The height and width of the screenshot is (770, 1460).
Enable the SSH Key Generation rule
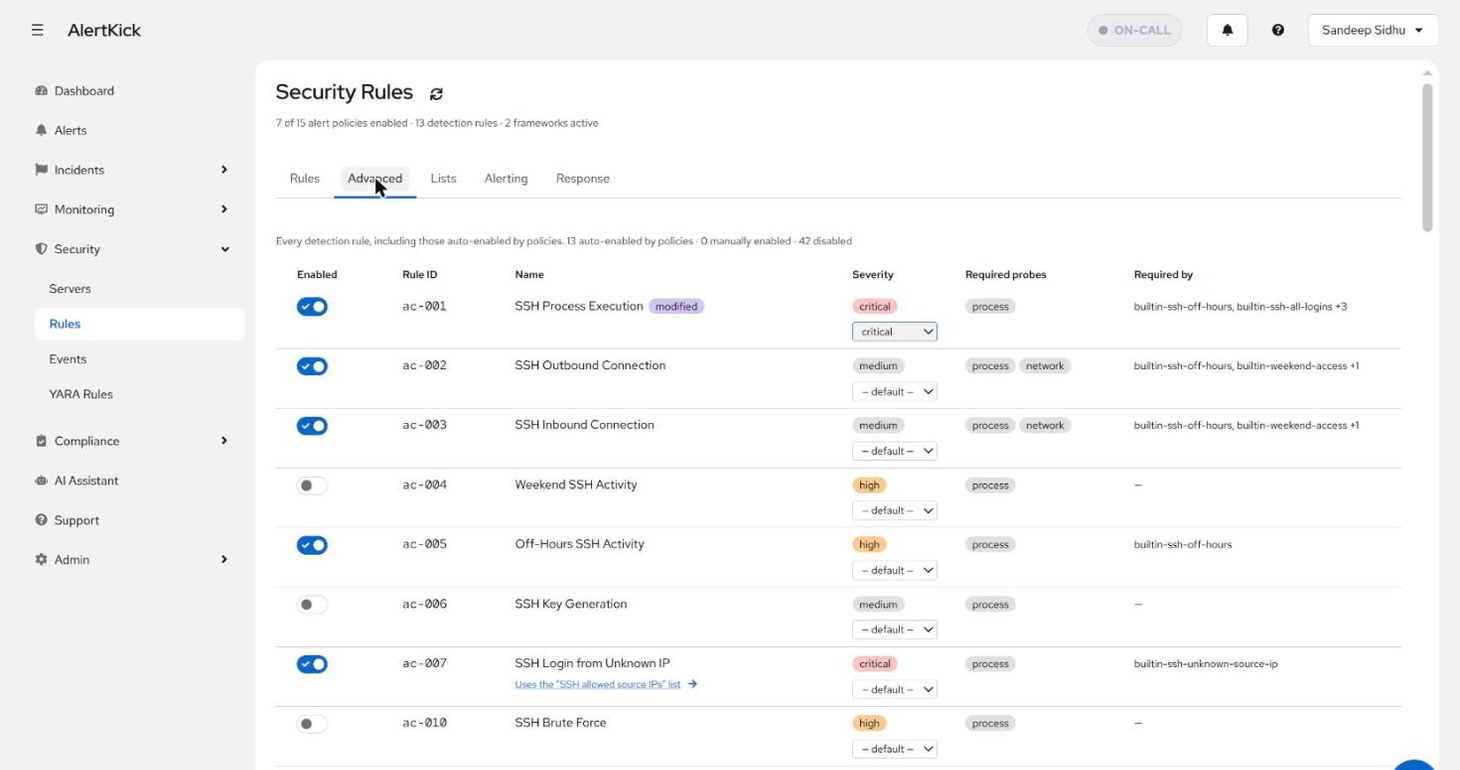coord(312,604)
